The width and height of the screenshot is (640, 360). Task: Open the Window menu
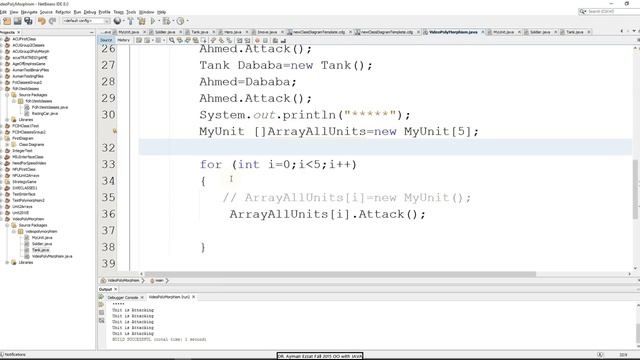click(147, 12)
